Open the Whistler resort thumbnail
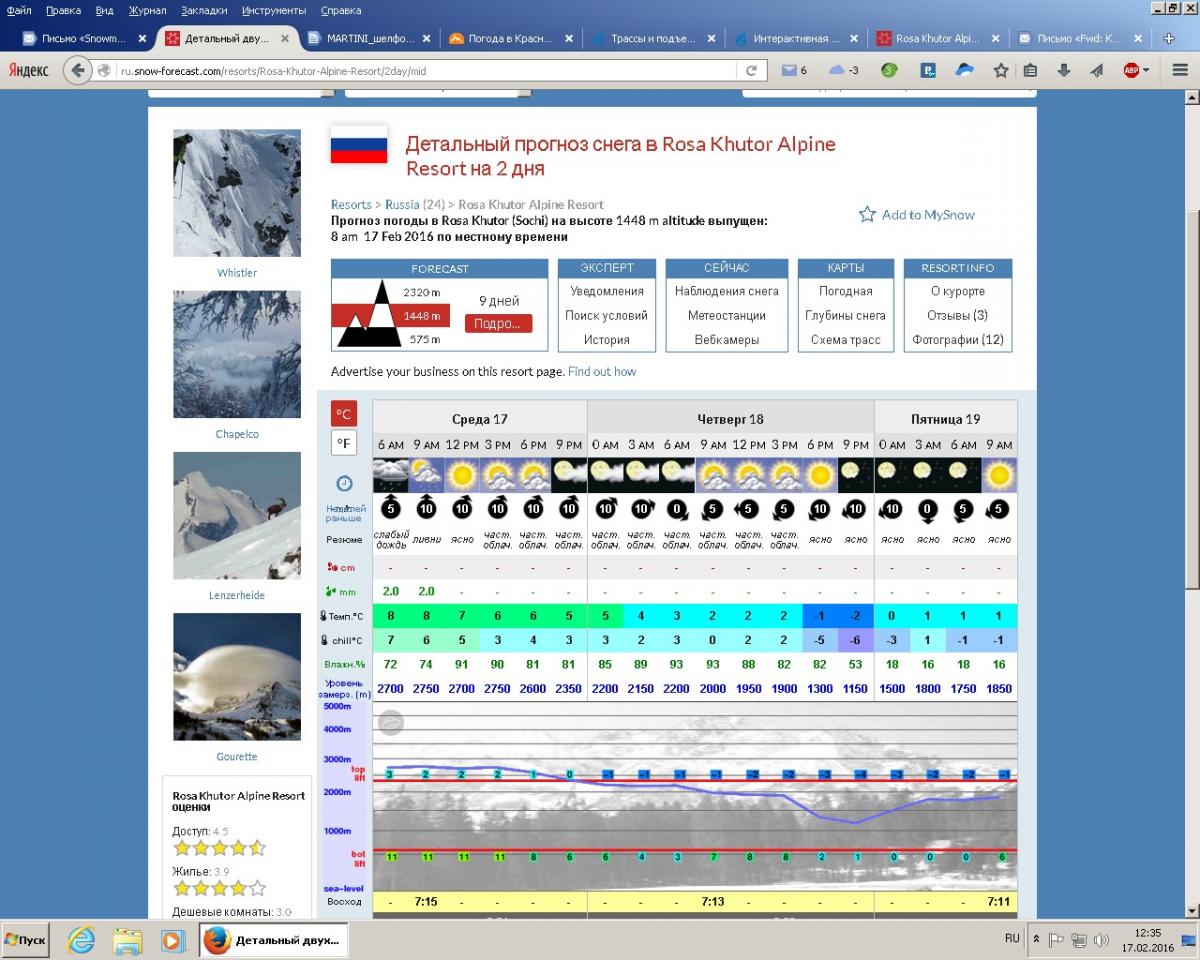1200x960 pixels. coord(237,194)
